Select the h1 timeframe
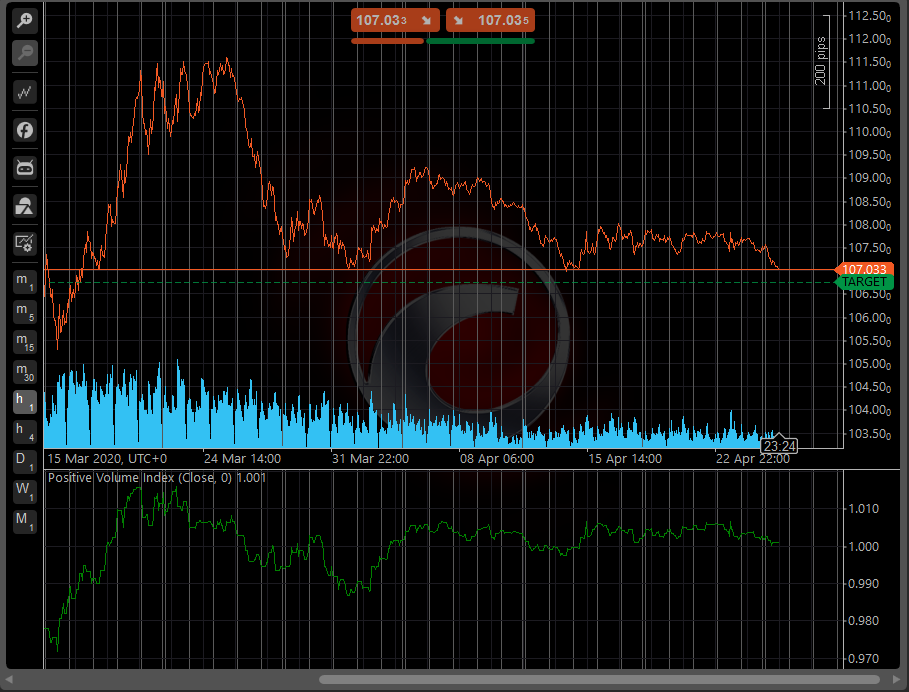Screen dimensions: 909x692 pyautogui.click(x=24, y=402)
